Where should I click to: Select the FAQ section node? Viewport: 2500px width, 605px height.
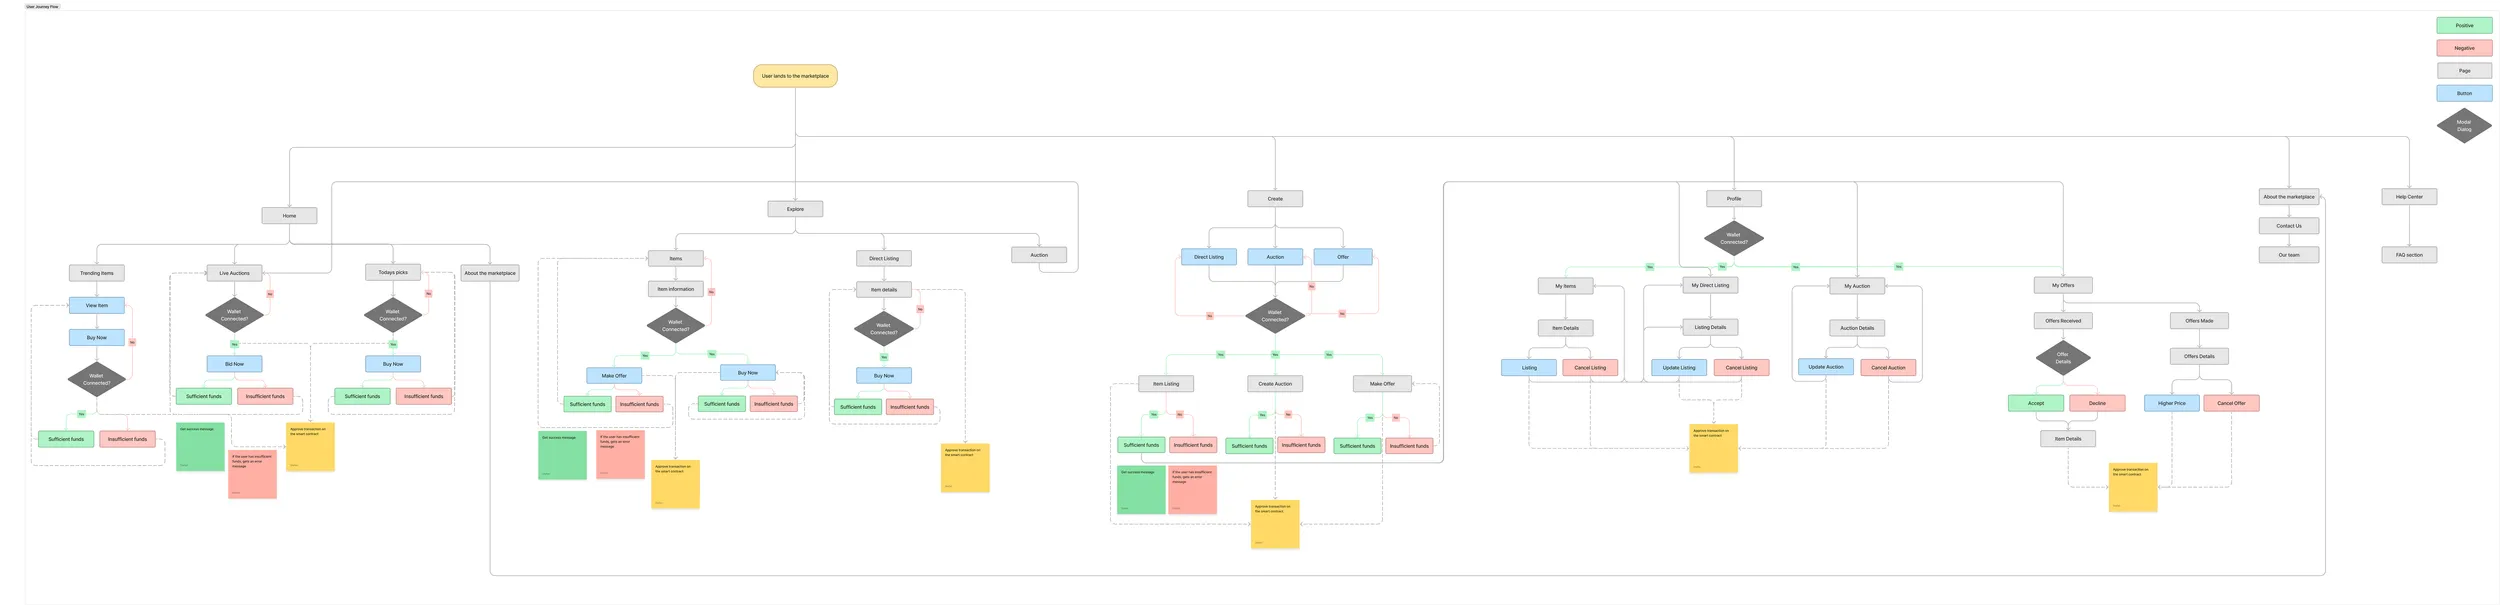click(2409, 255)
